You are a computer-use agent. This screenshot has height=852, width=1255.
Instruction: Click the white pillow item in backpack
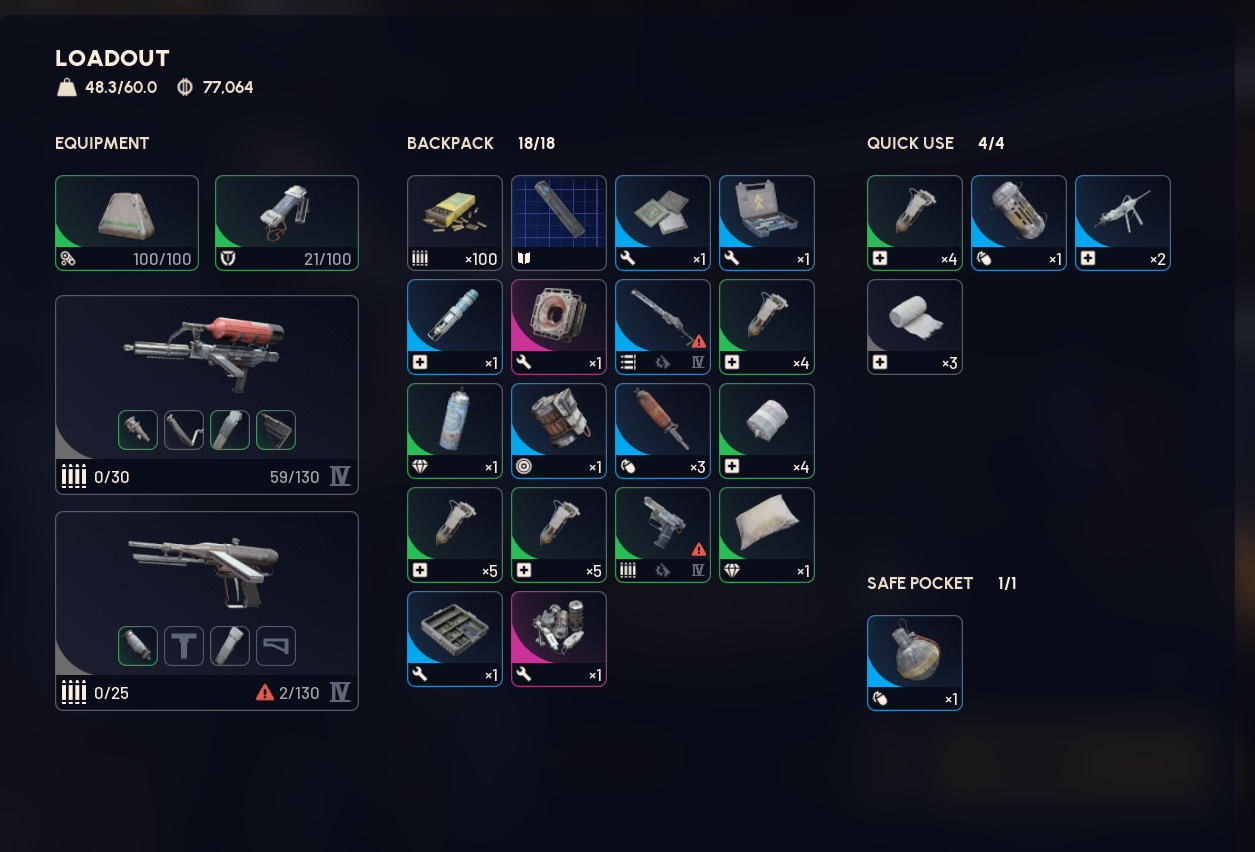point(767,535)
